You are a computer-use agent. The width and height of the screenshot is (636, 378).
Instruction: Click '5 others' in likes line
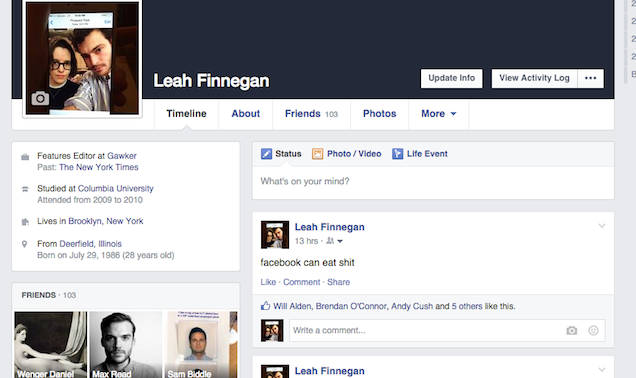click(468, 306)
